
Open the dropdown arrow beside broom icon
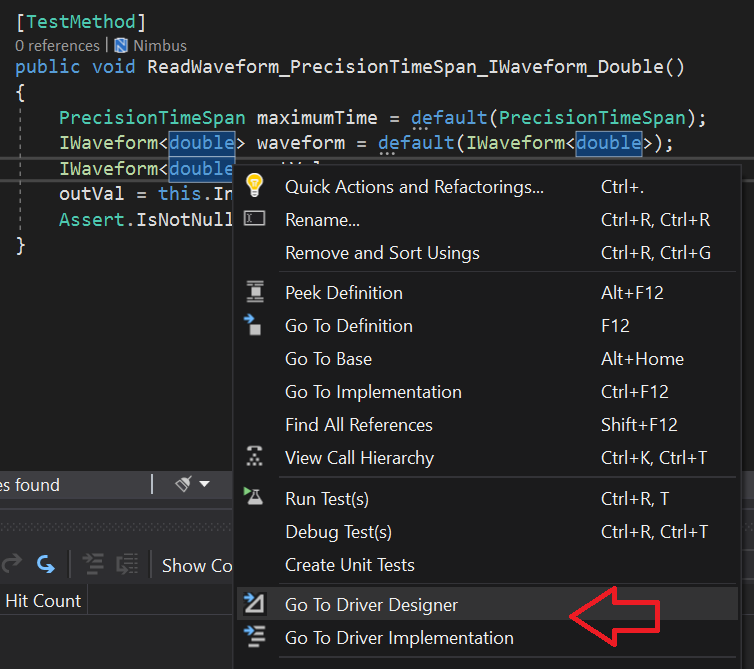coord(204,484)
